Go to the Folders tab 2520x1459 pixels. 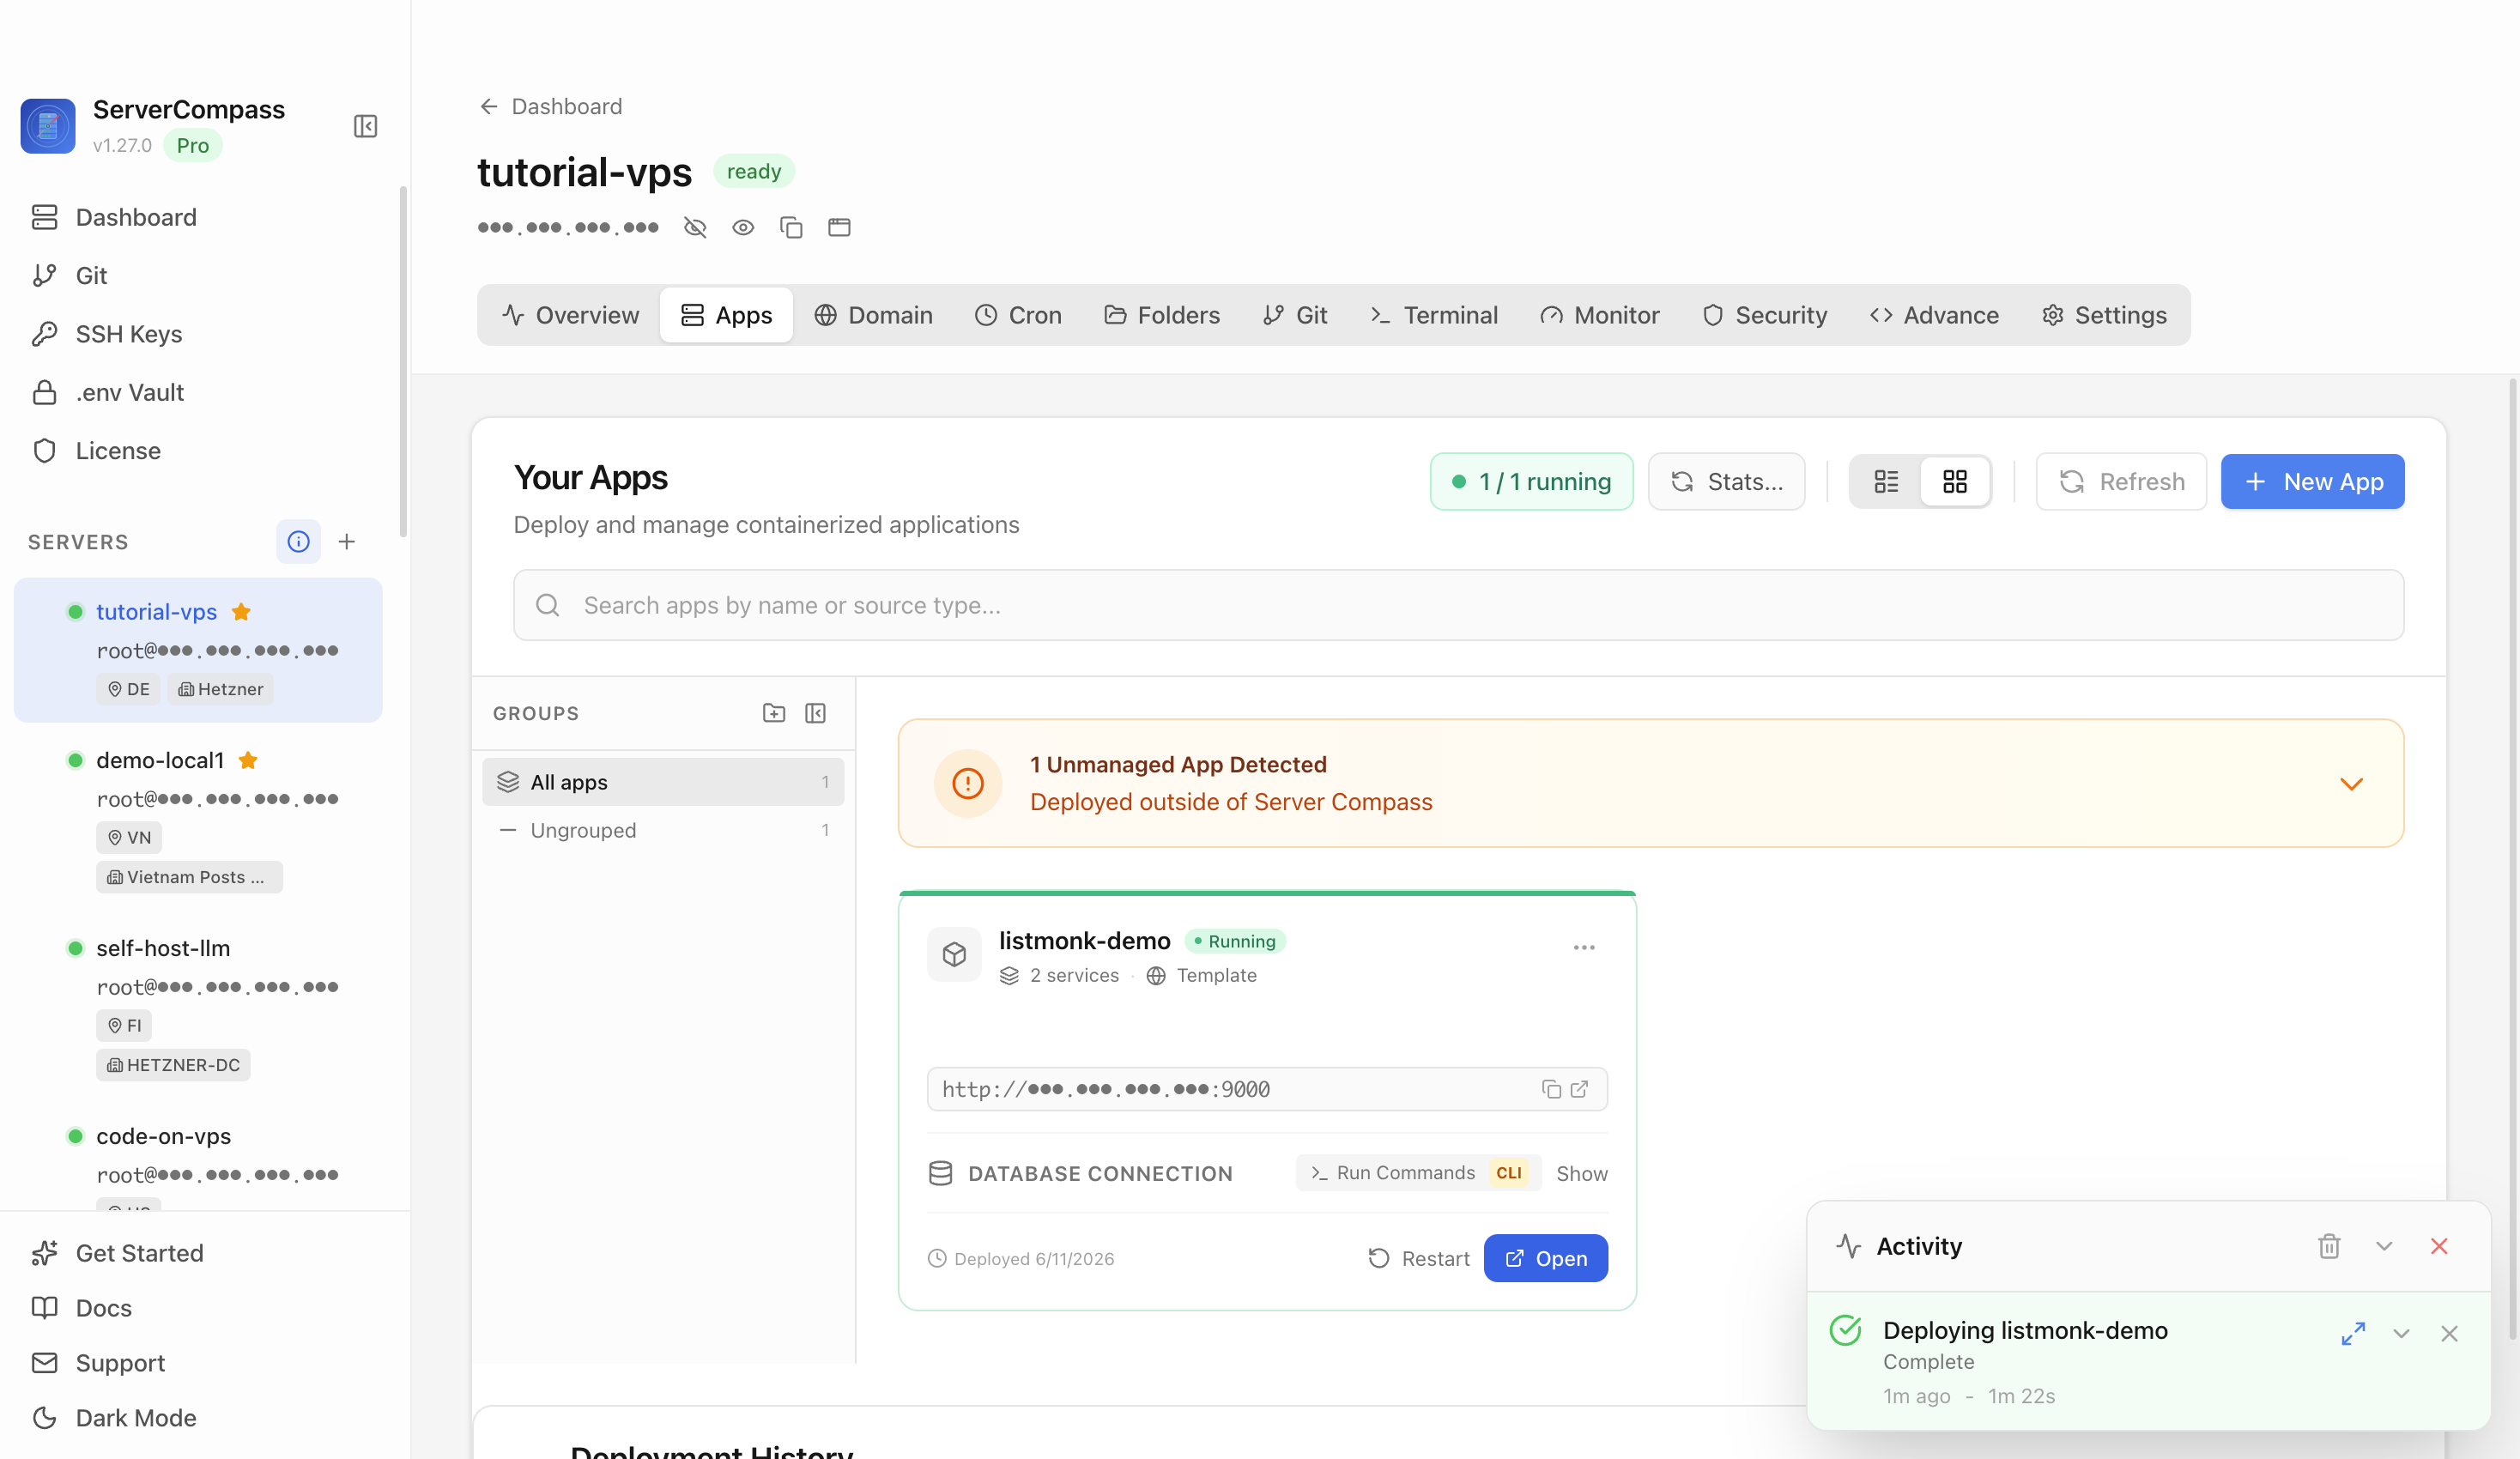coord(1162,315)
